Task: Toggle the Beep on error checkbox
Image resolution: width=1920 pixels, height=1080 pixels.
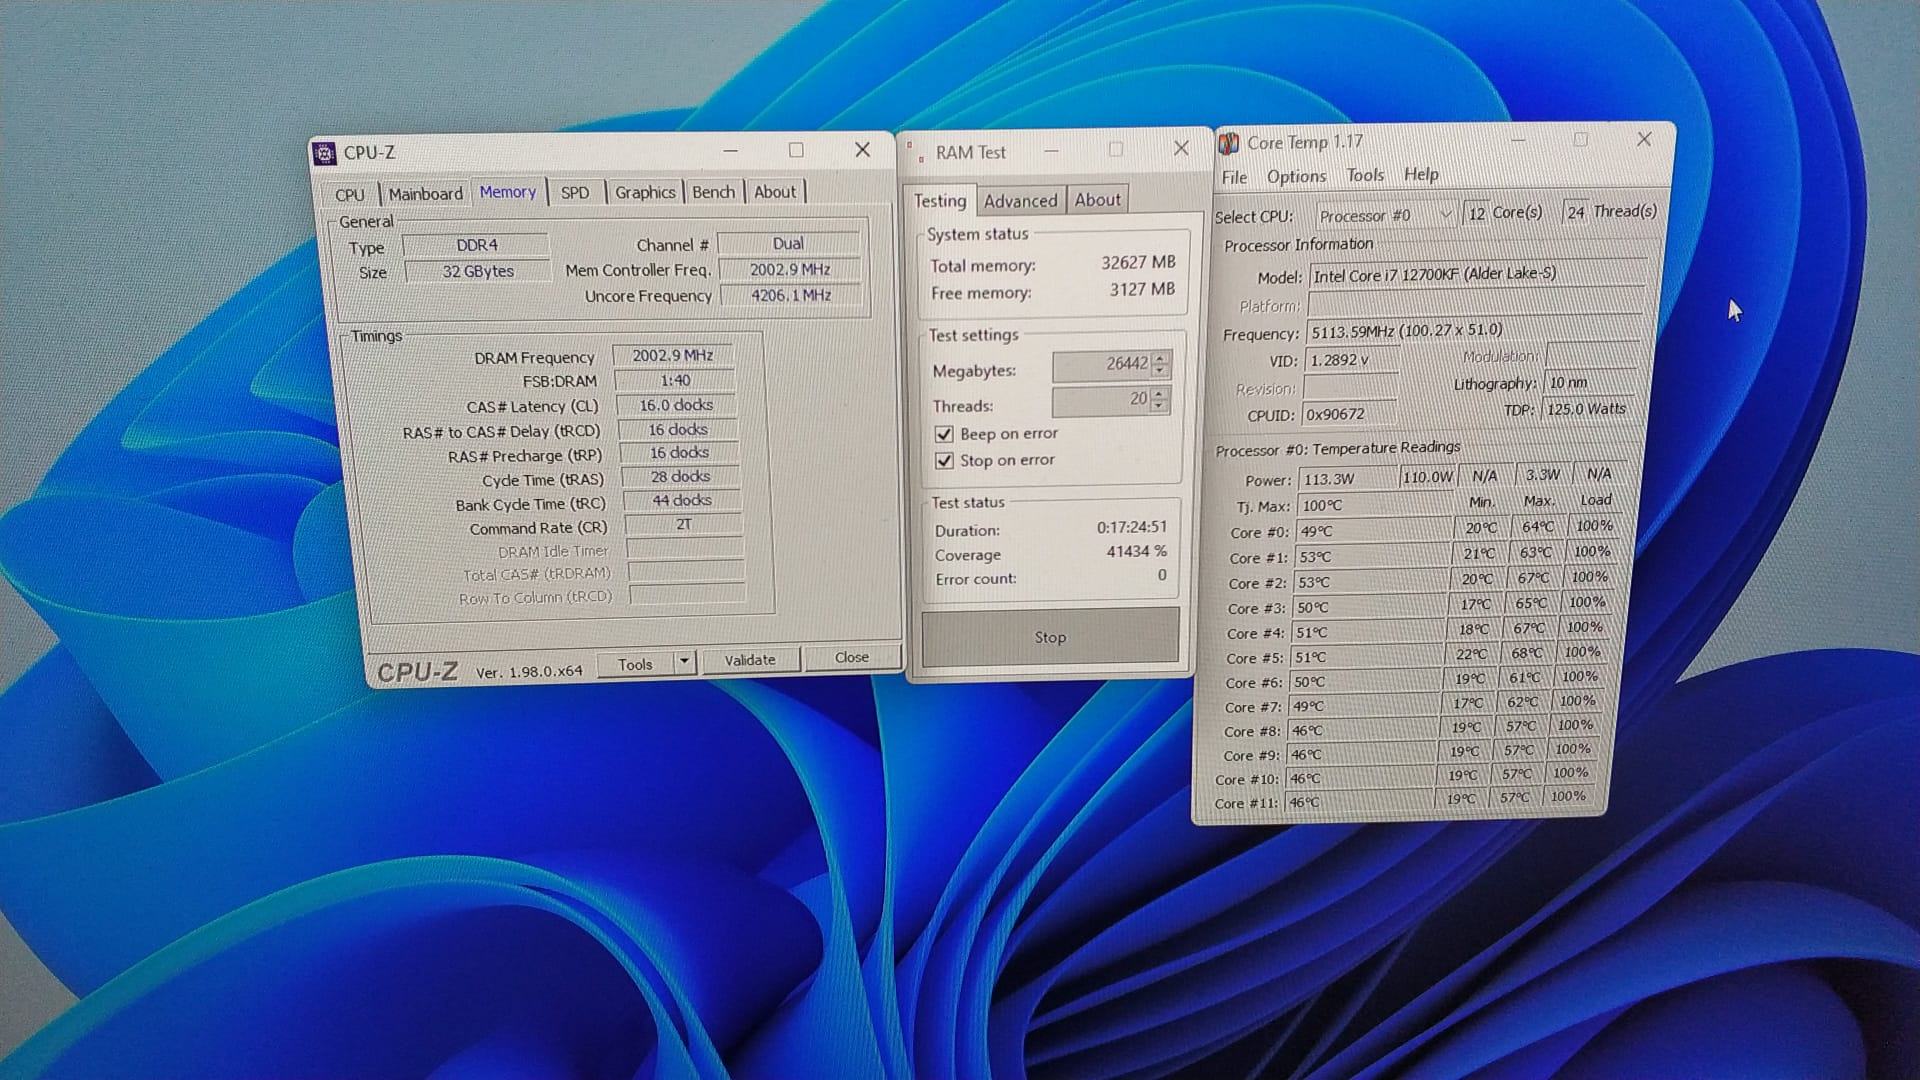Action: pos(944,434)
